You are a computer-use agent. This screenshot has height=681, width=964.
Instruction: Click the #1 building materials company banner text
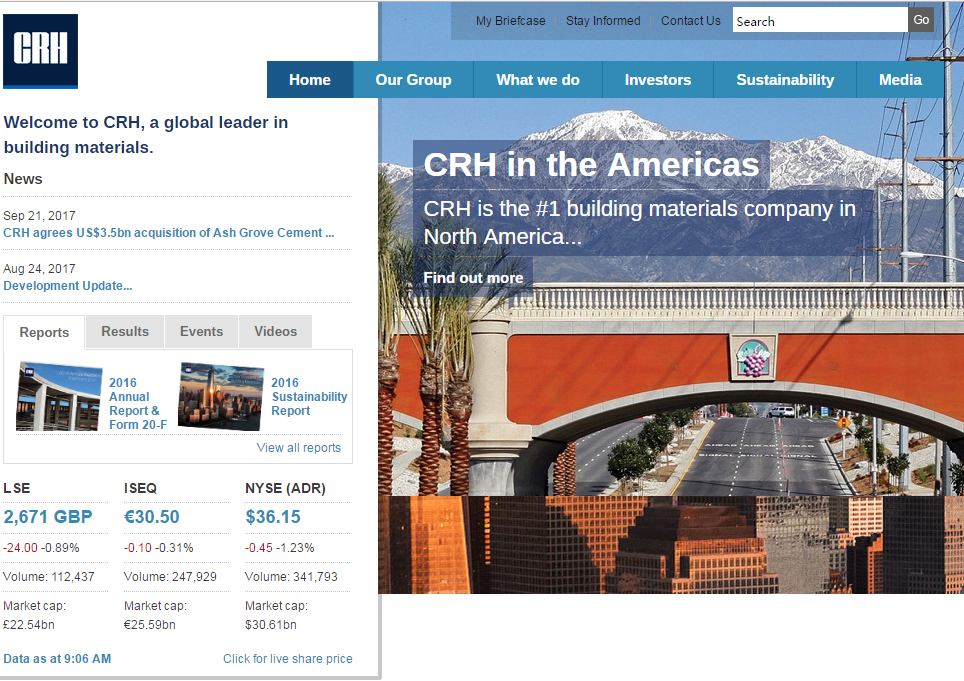coord(639,222)
